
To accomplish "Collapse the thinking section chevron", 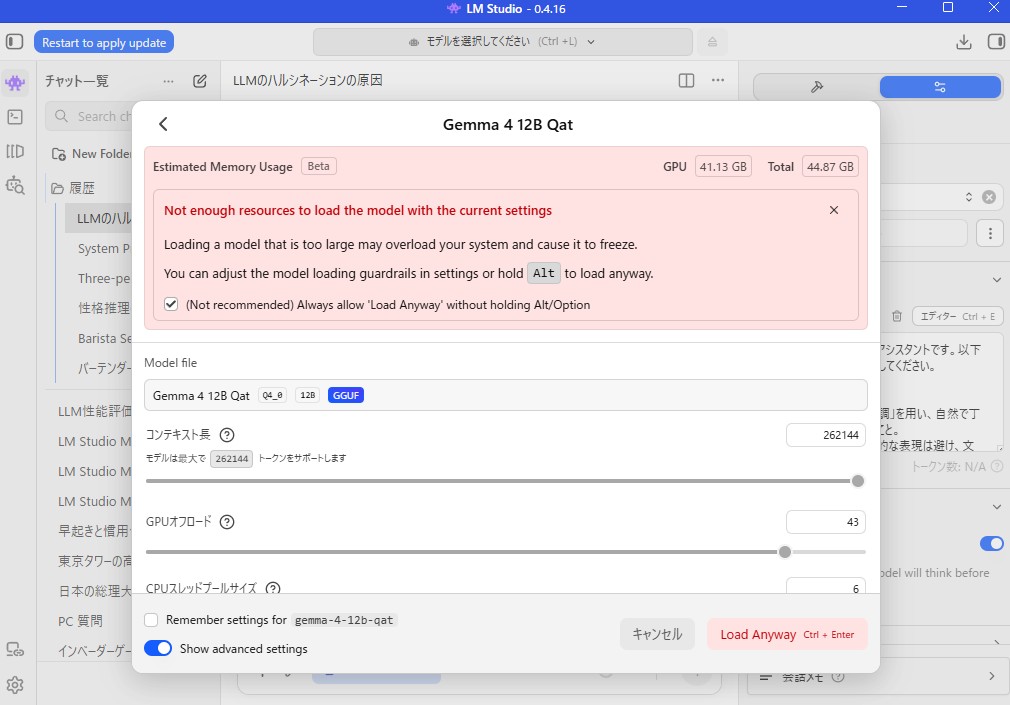I will (996, 507).
